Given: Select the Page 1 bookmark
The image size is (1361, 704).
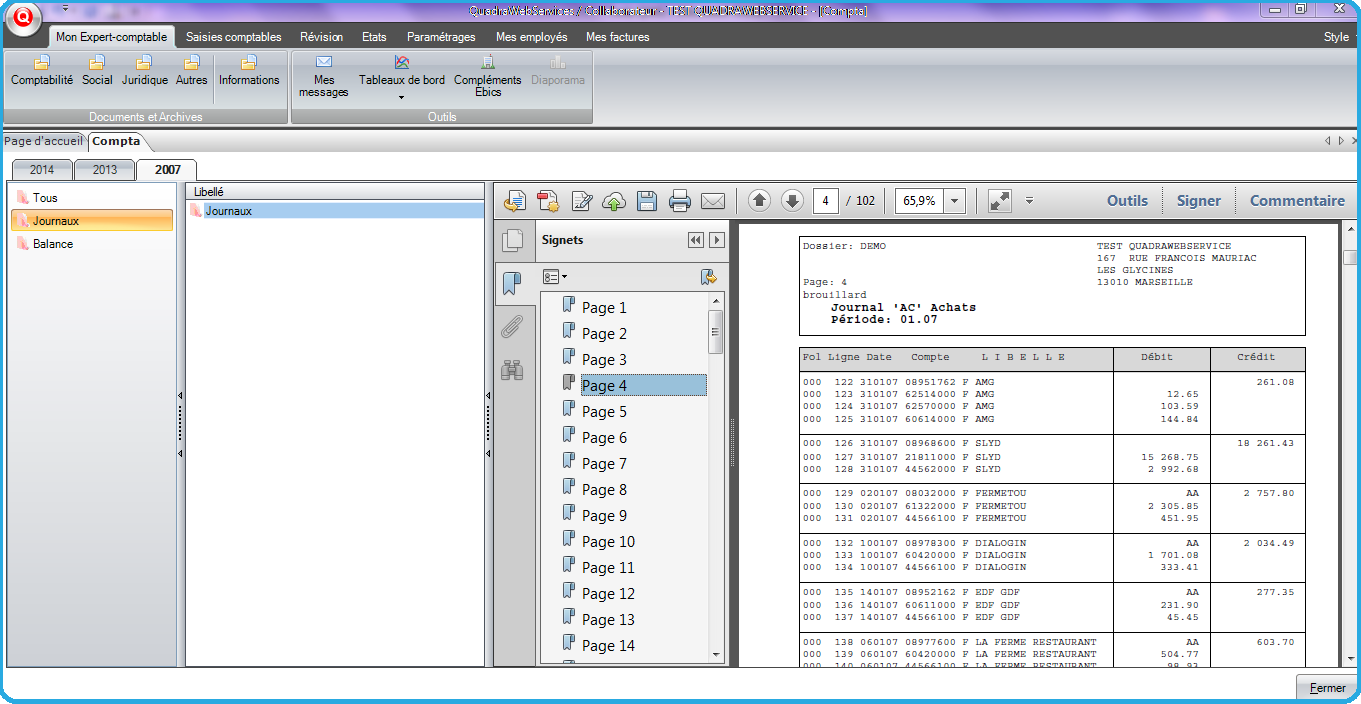Looking at the screenshot, I should pos(604,308).
